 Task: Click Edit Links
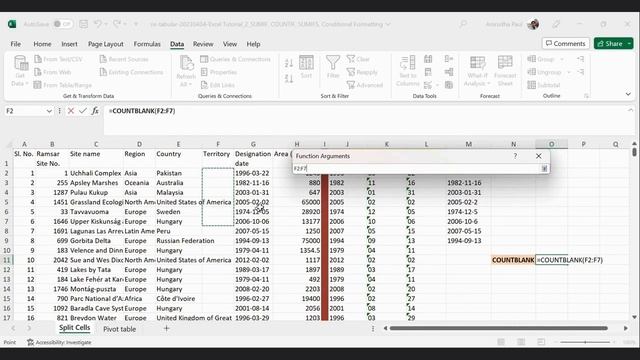(x=218, y=85)
